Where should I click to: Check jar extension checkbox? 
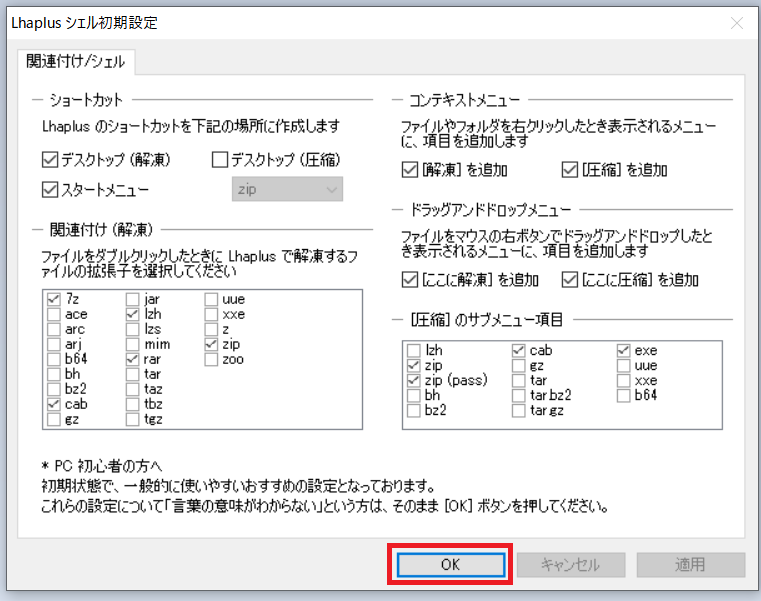pos(132,299)
